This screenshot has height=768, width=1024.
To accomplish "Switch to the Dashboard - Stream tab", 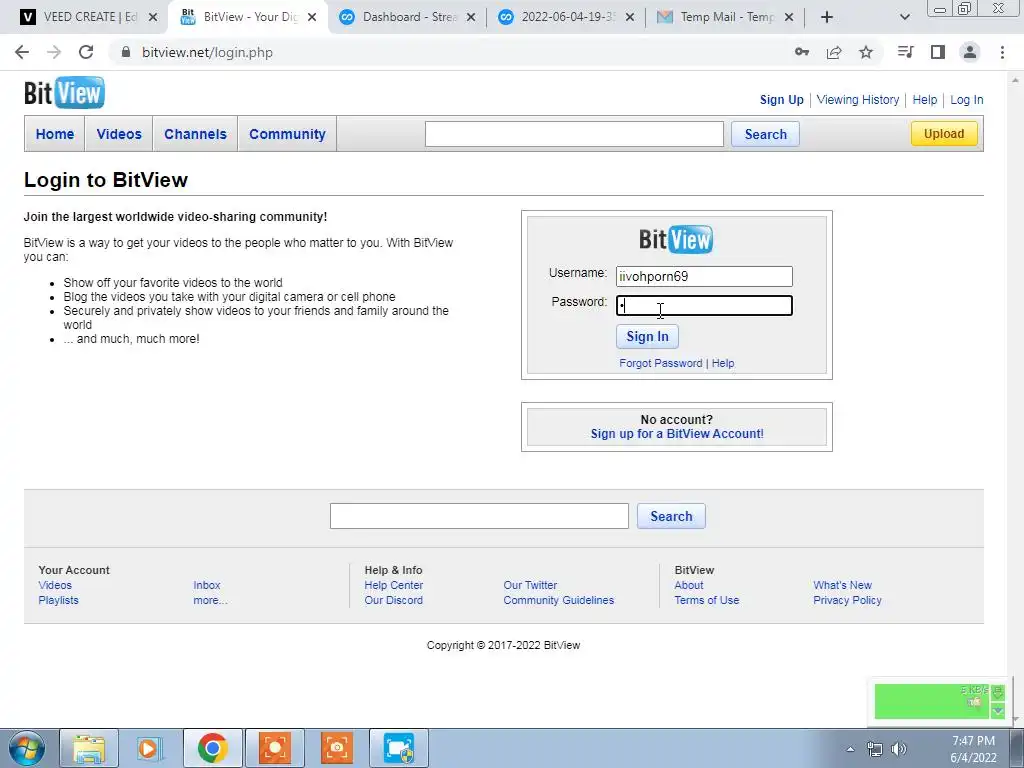I will click(408, 17).
